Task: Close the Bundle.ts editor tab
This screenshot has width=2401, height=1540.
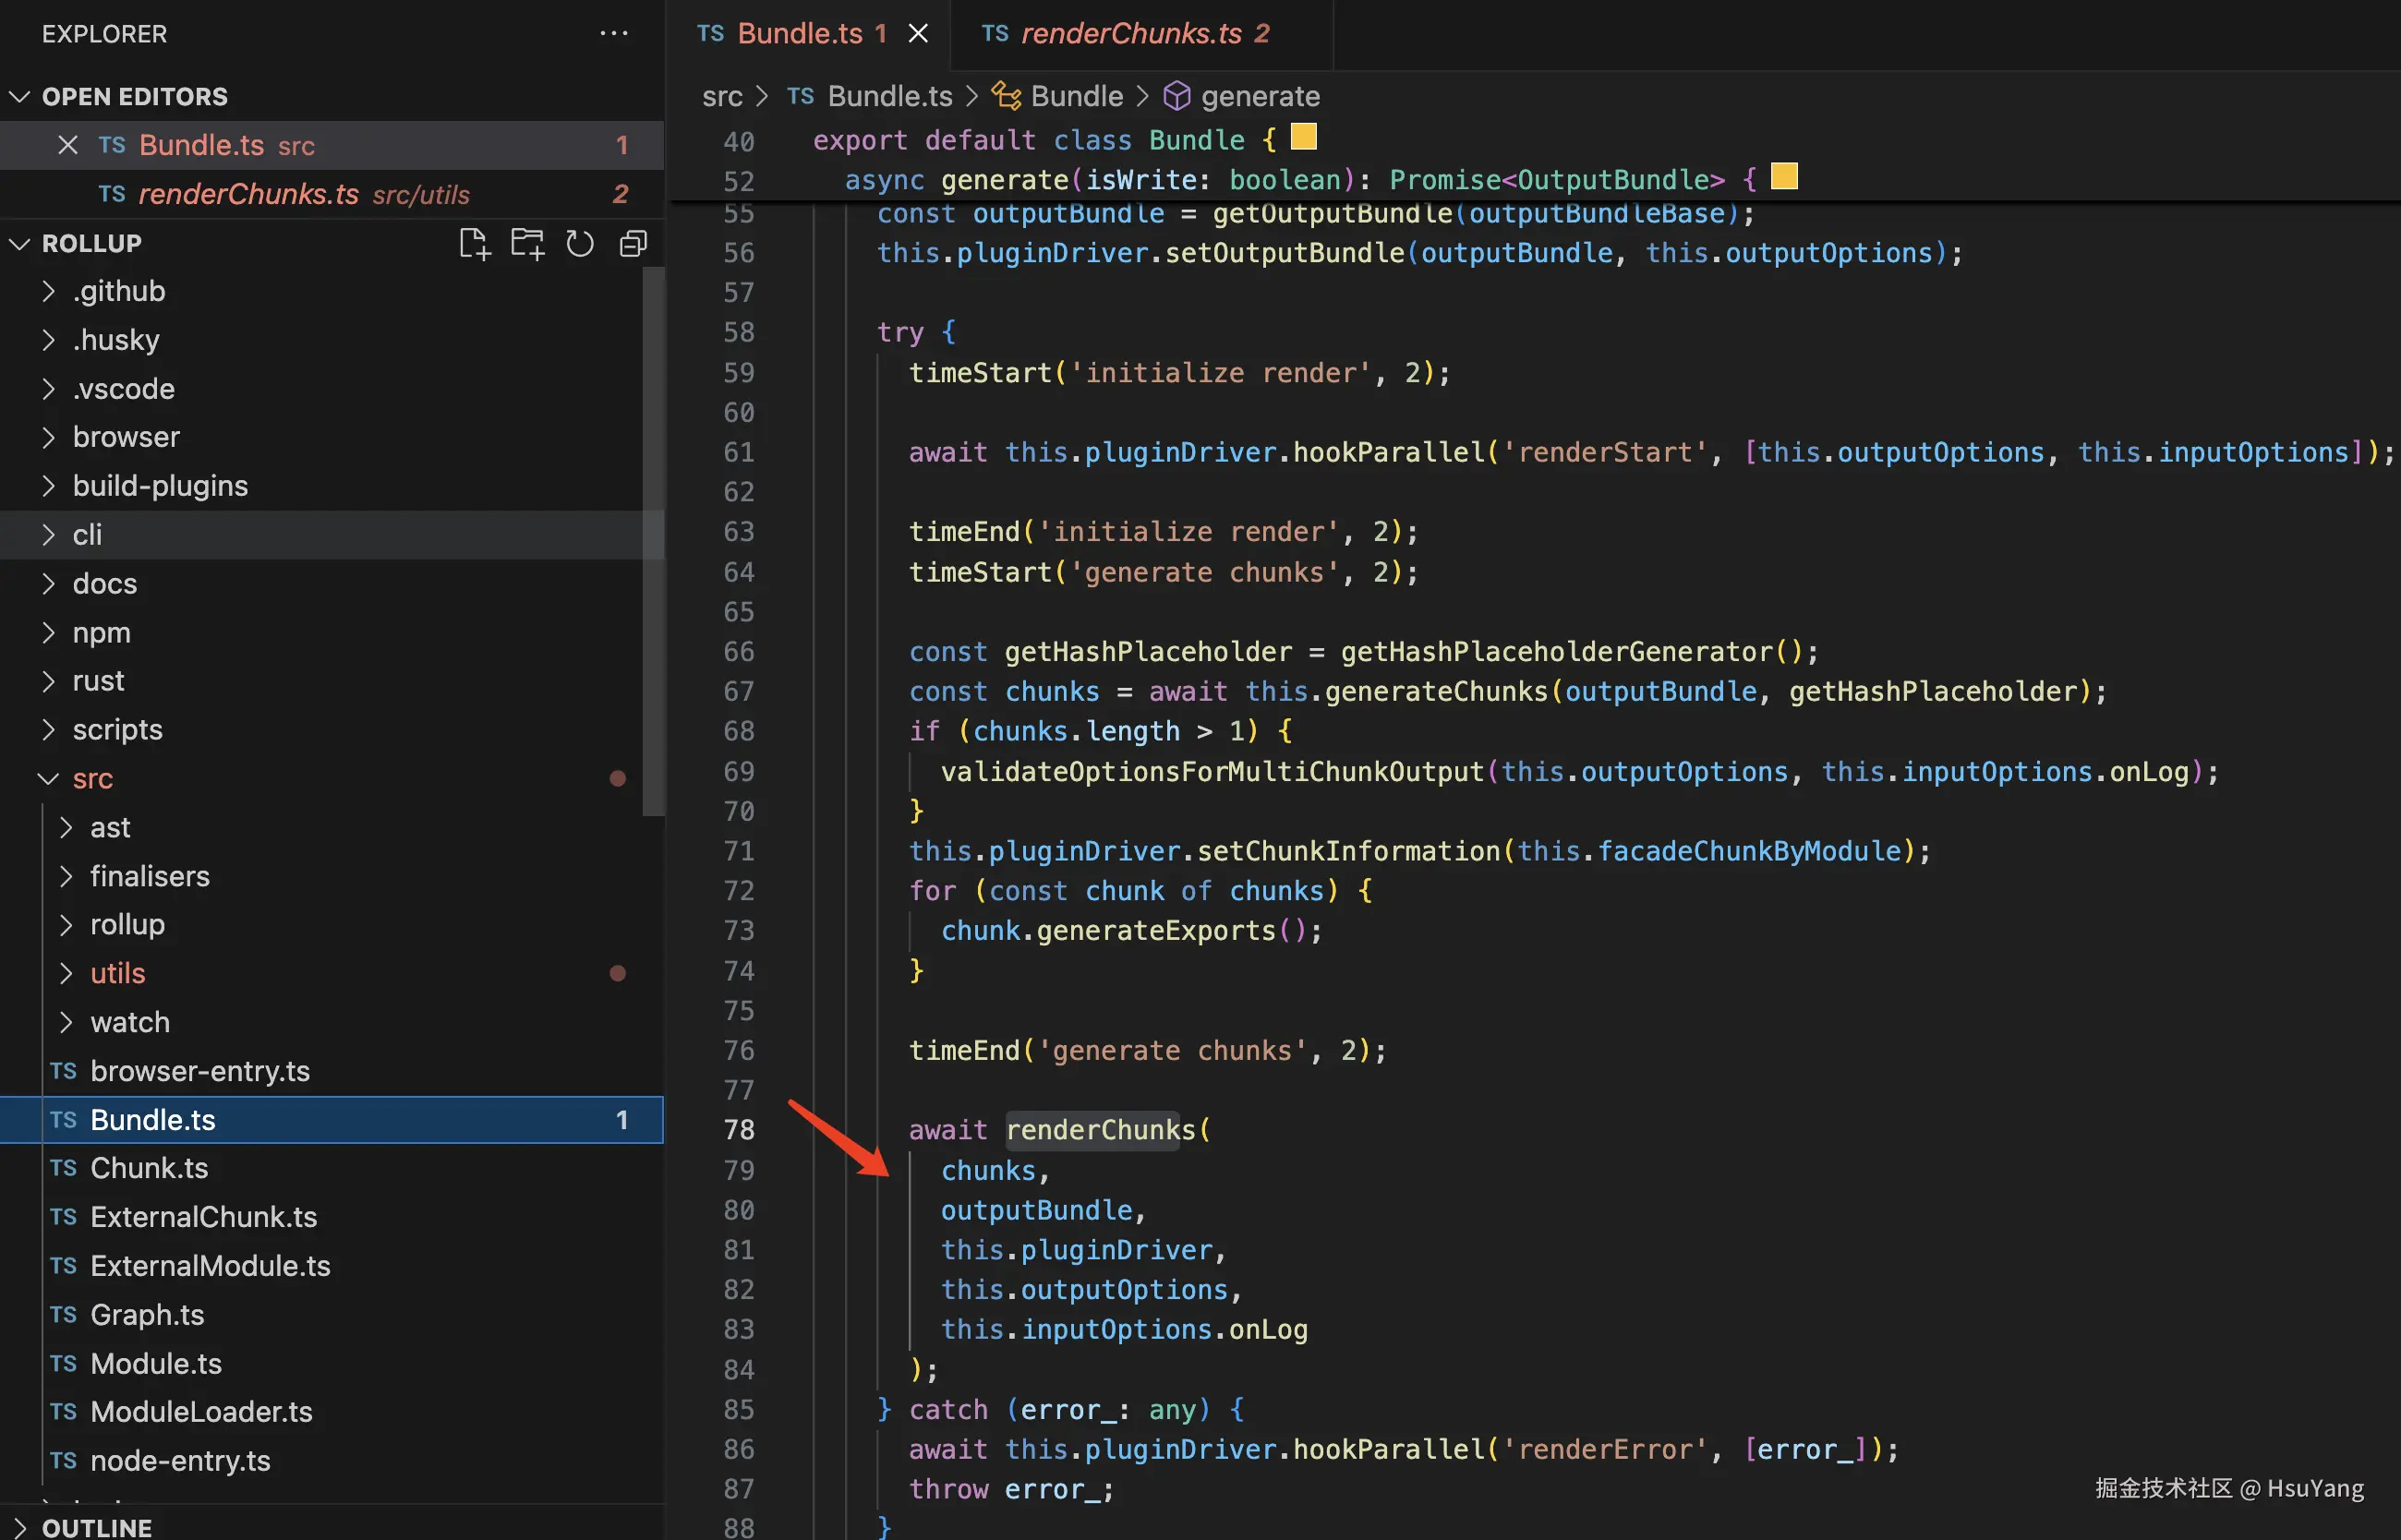Action: tap(917, 33)
